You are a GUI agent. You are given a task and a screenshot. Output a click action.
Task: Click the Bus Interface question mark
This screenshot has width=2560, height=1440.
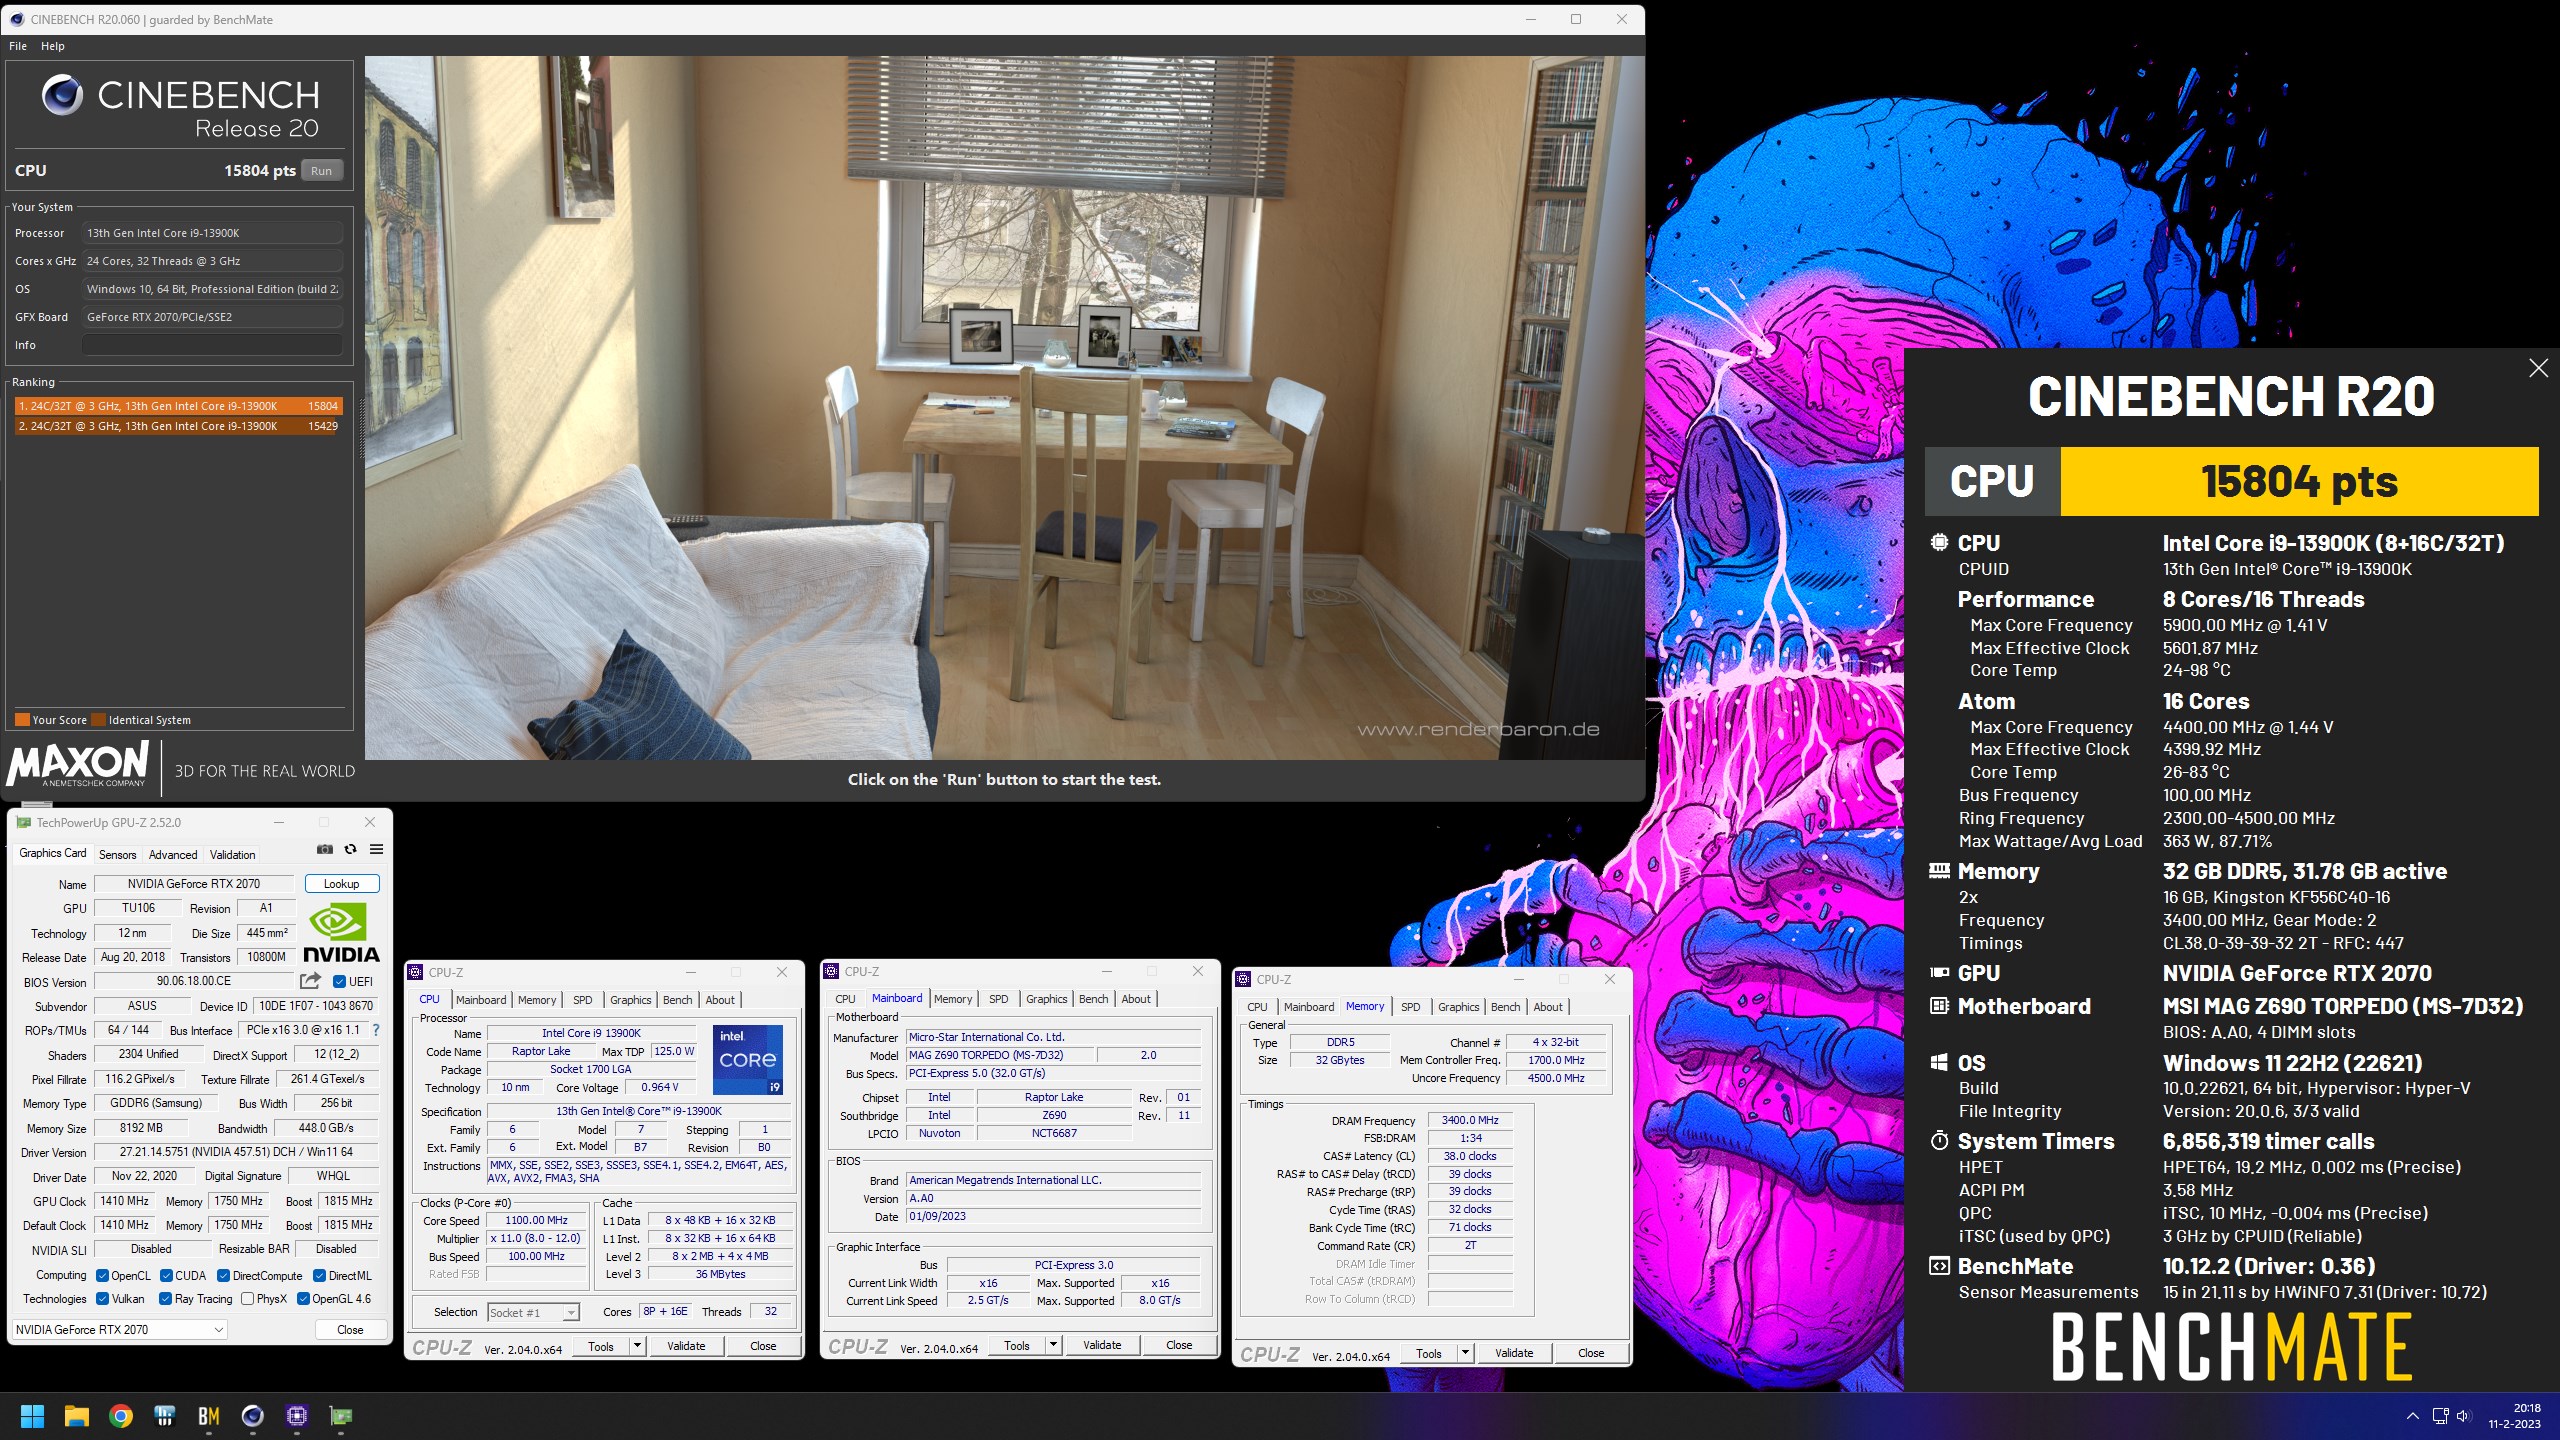click(376, 1030)
